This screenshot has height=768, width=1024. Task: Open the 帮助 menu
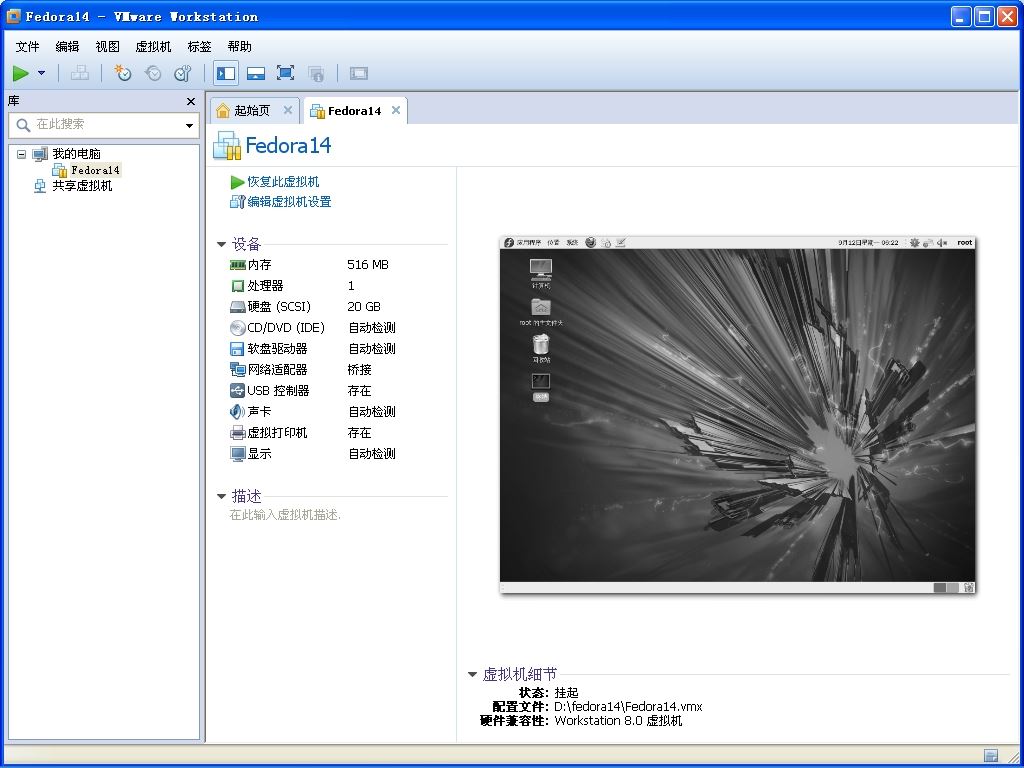tap(240, 46)
